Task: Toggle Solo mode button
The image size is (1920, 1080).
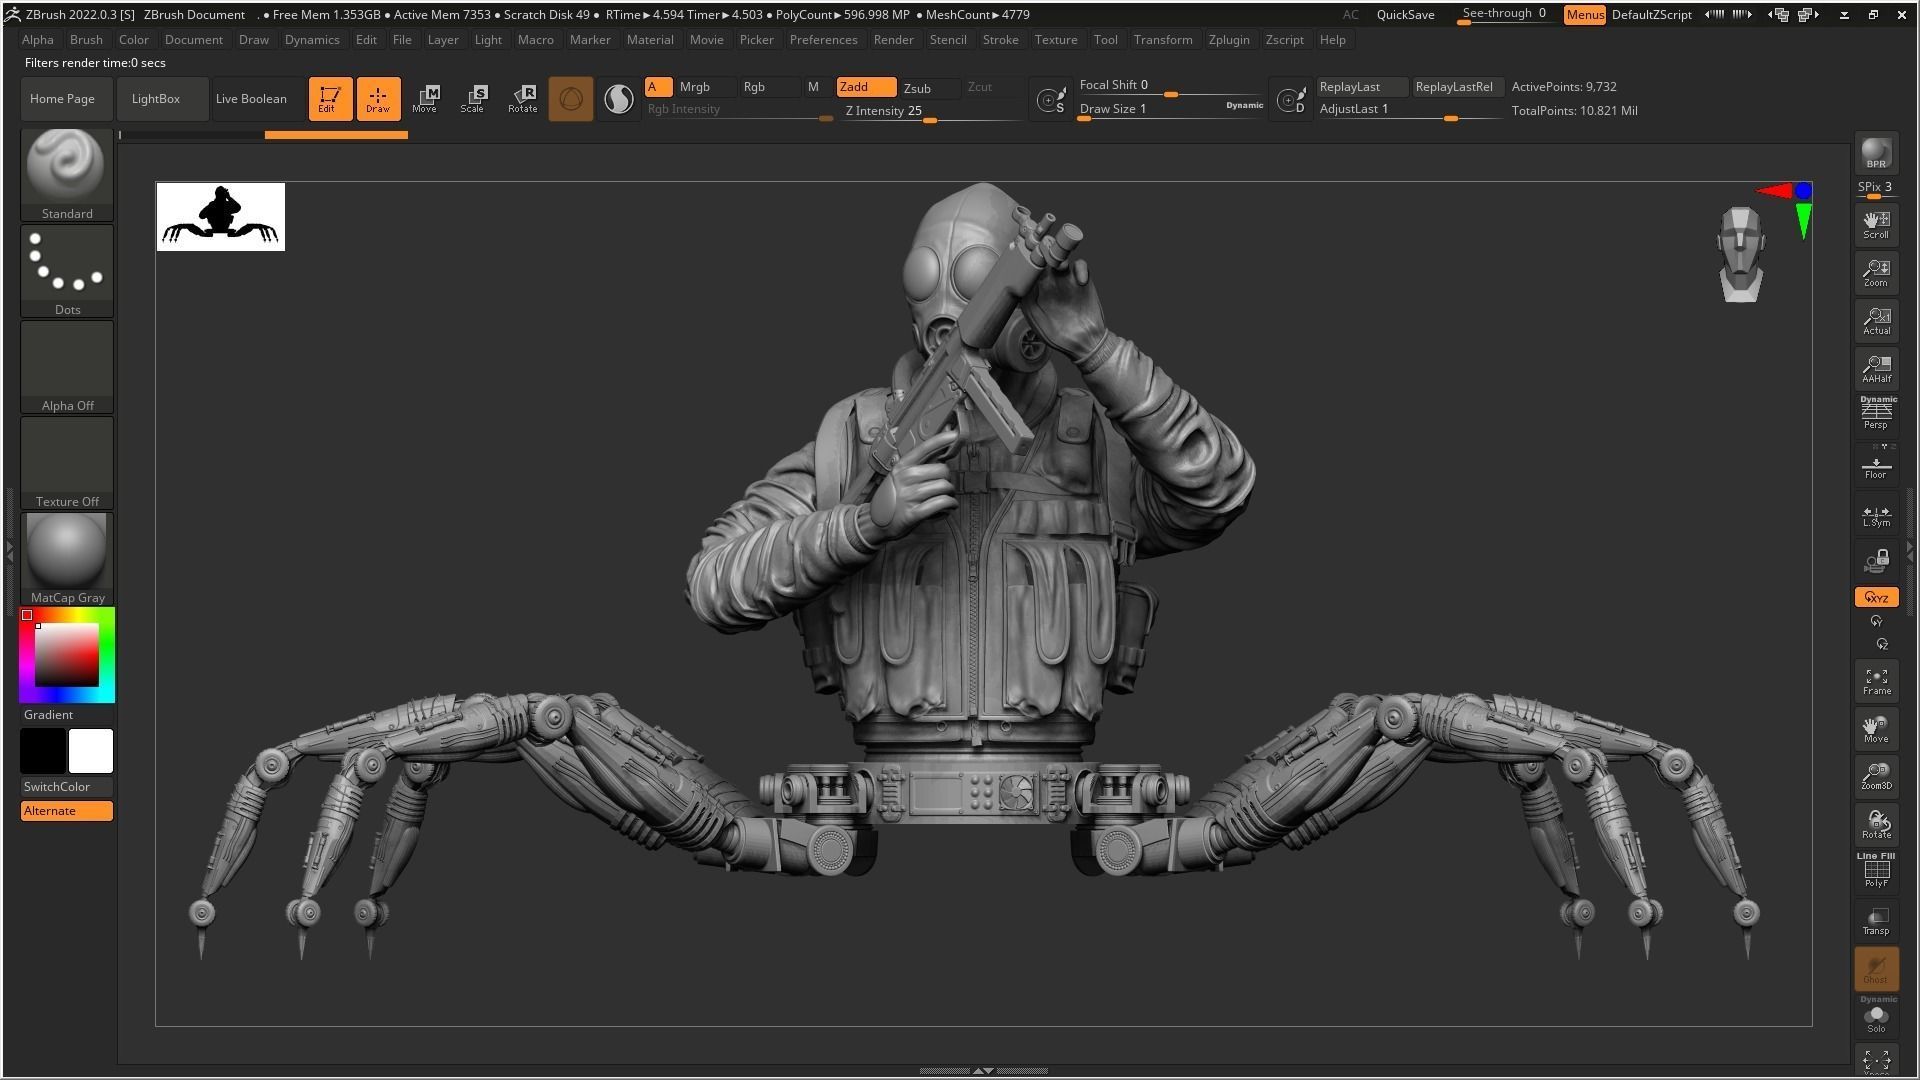Action: pyautogui.click(x=1876, y=1017)
